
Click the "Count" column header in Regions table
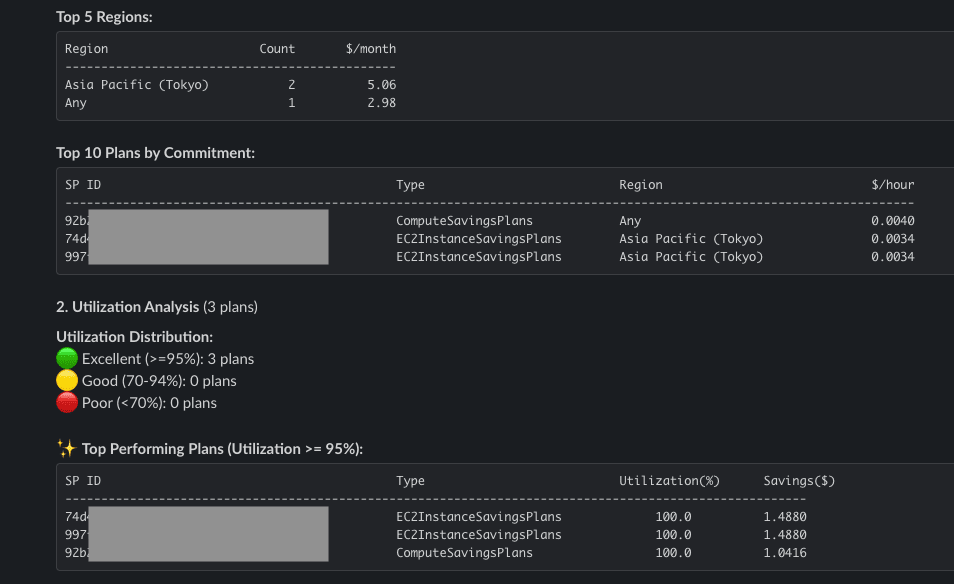277,48
